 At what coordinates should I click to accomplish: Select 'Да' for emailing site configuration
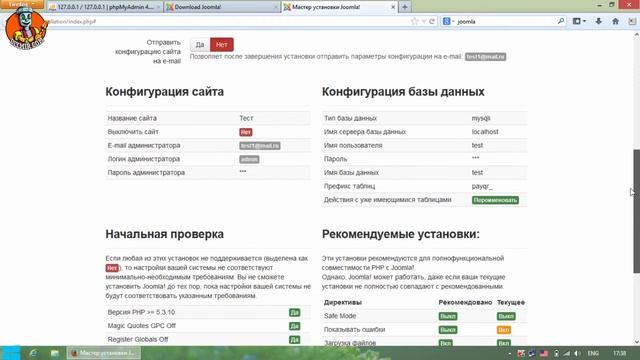click(200, 44)
